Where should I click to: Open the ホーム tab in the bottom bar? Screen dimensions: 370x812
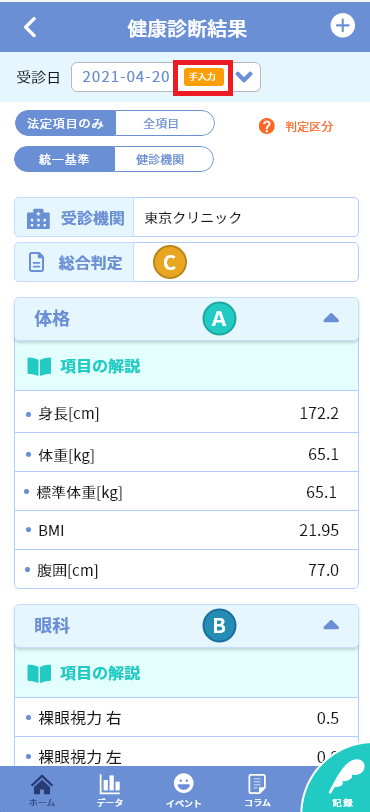(42, 791)
